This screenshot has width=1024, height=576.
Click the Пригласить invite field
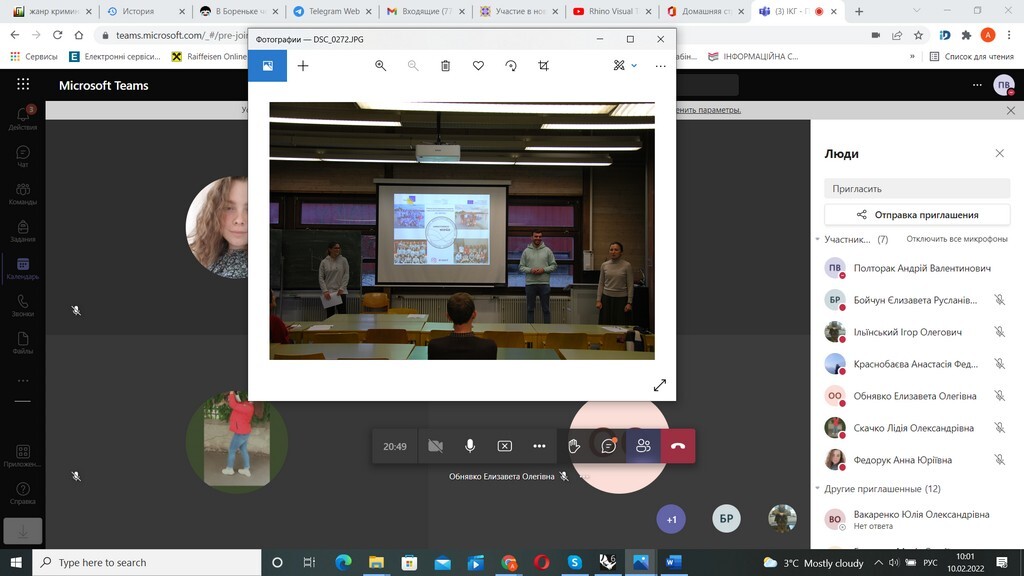click(x=917, y=189)
